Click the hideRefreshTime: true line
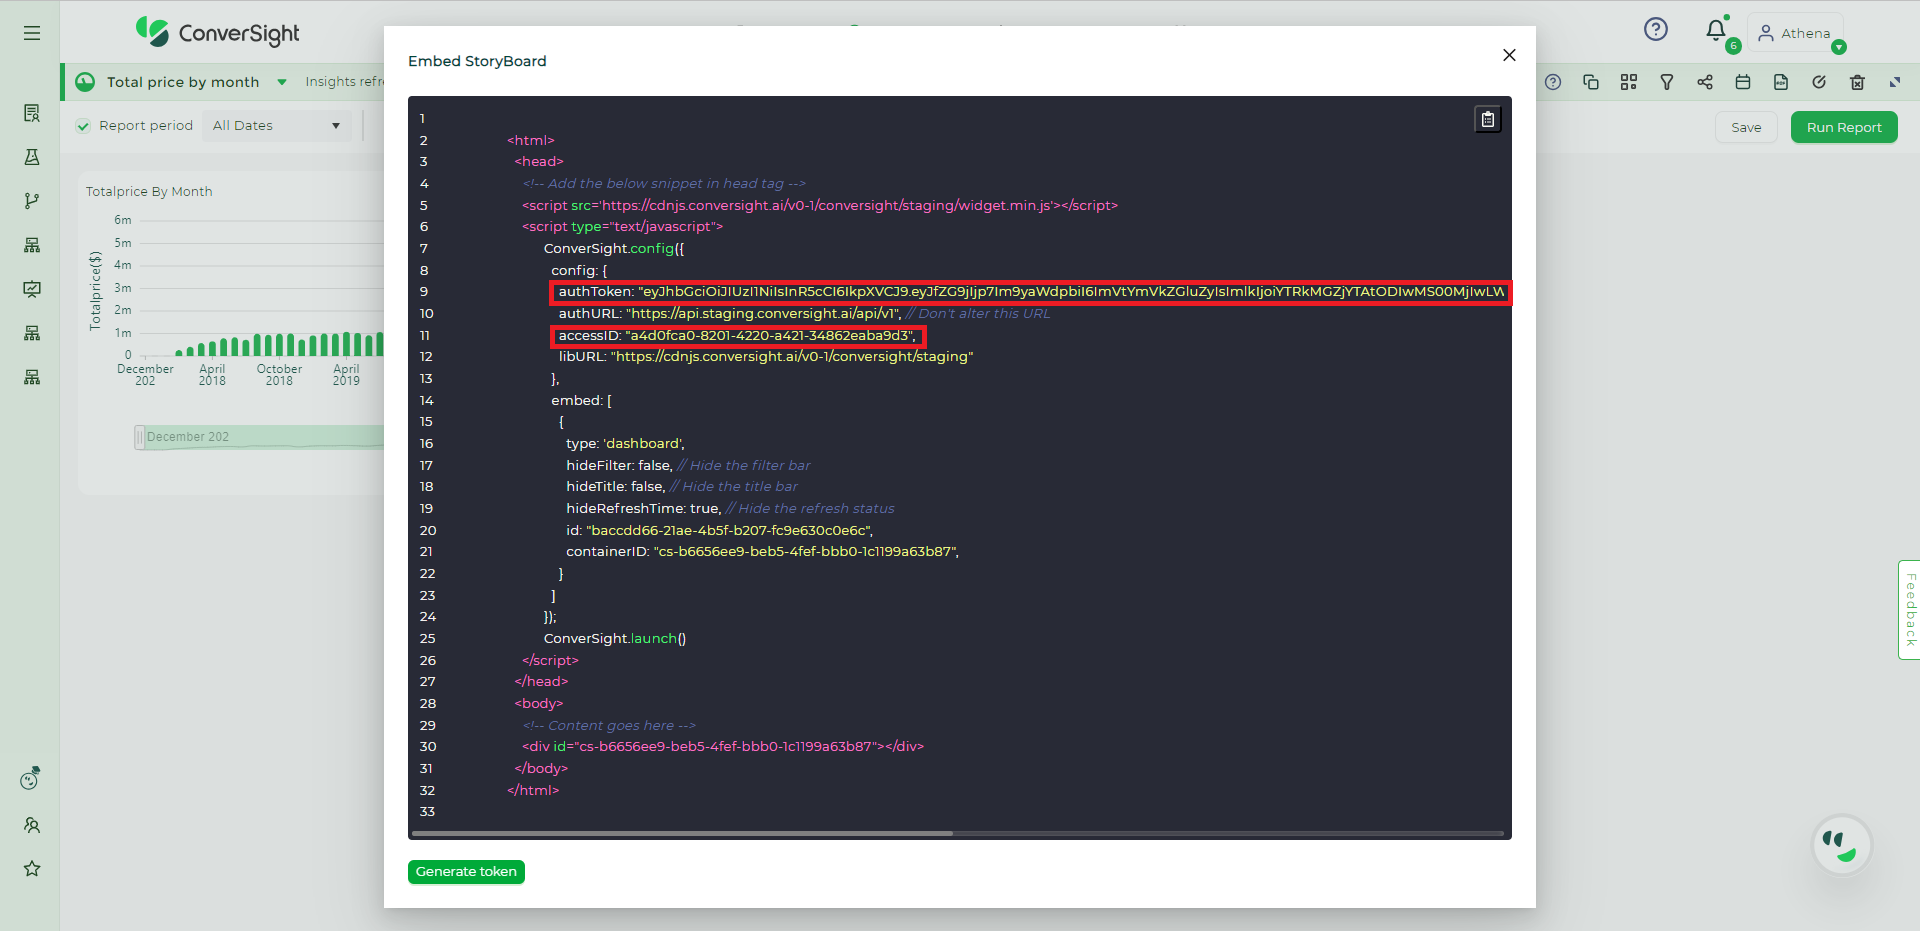 tap(730, 509)
